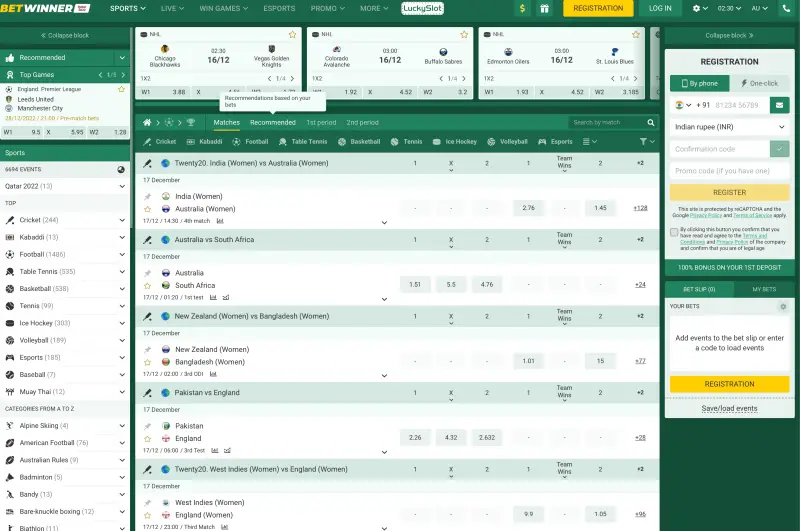This screenshot has height=531, width=800.
Task: Select odds 1.51 for Australia
Action: pyautogui.click(x=415, y=285)
